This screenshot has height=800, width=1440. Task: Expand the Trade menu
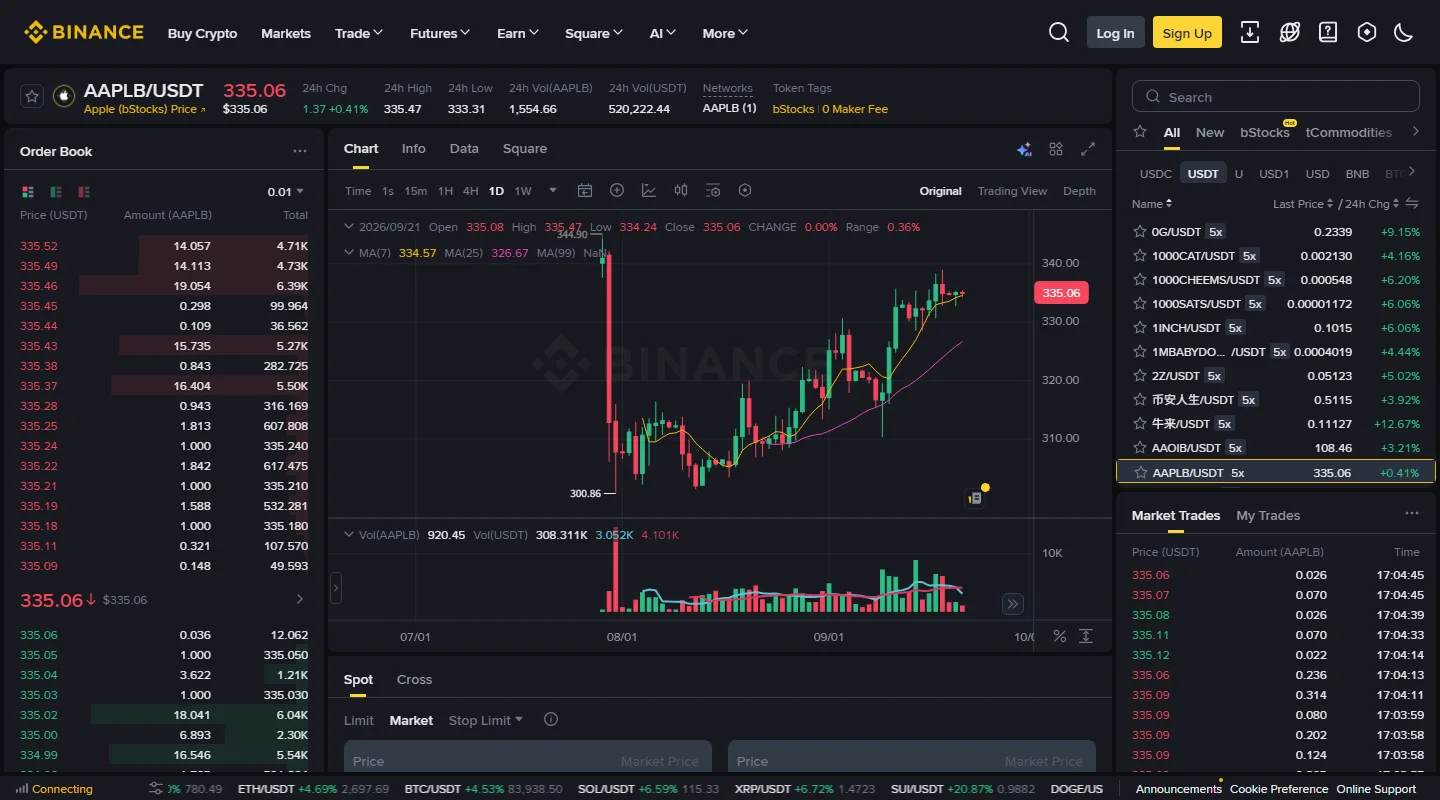tap(359, 33)
